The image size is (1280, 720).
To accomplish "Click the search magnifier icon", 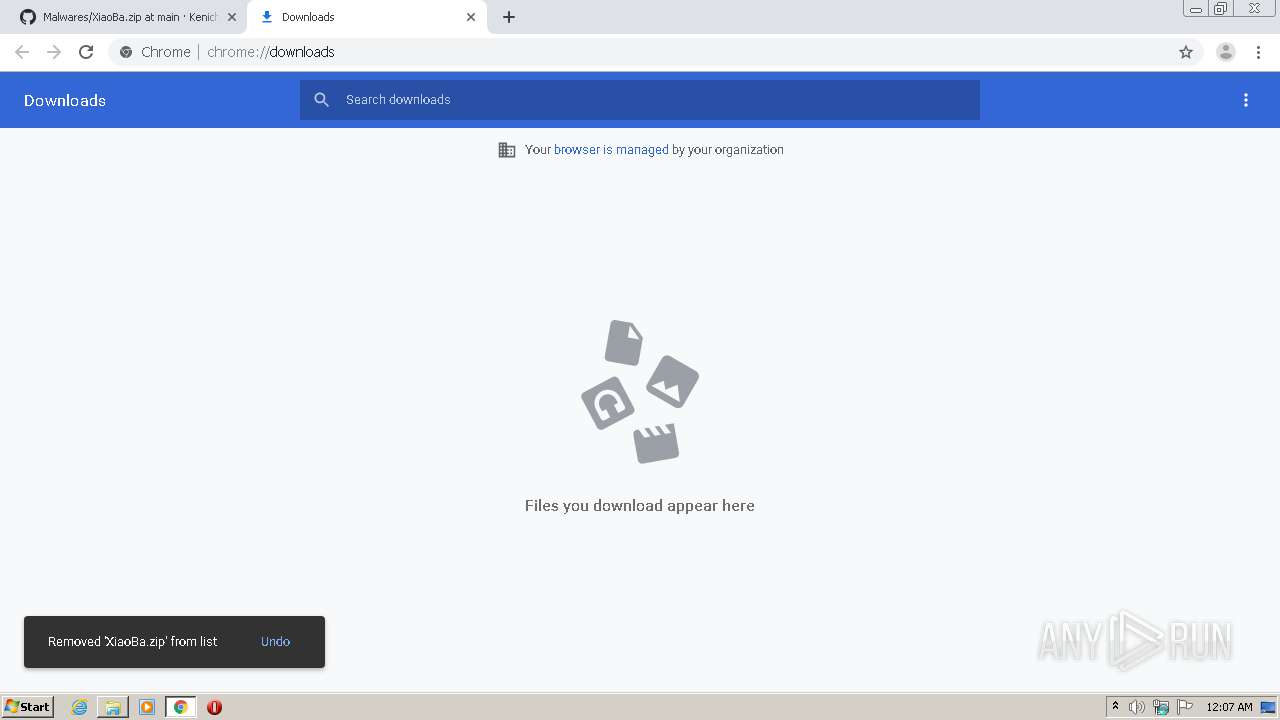I will tap(321, 100).
